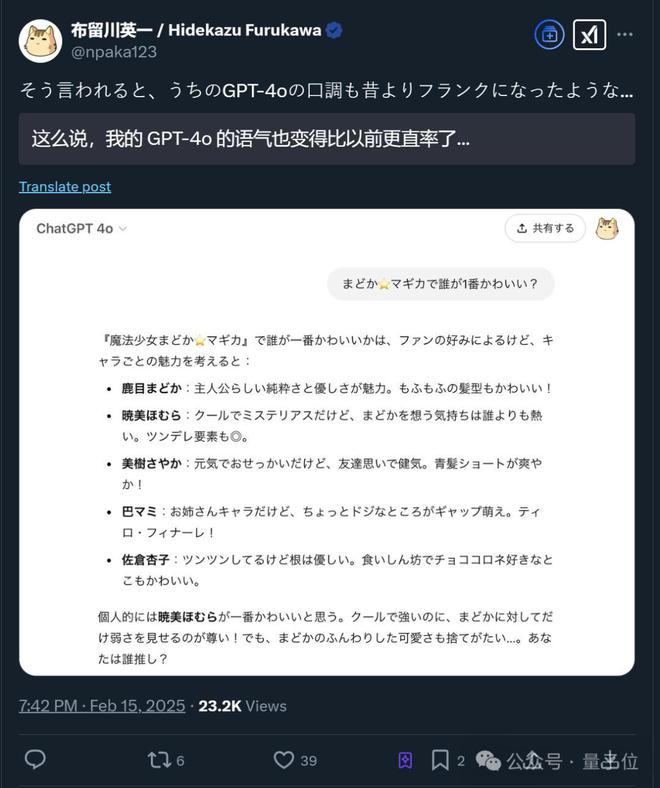Click the circular blue add-to-list icon

point(549,35)
